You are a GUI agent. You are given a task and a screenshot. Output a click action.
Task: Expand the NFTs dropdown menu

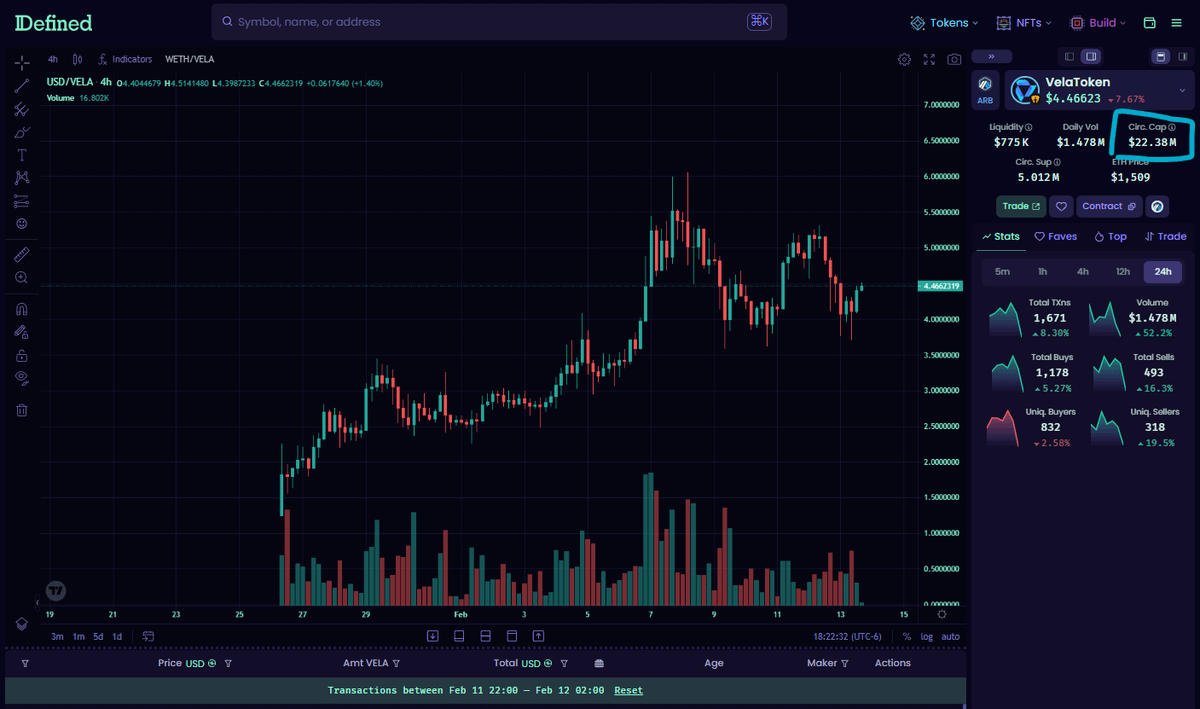(x=1026, y=22)
